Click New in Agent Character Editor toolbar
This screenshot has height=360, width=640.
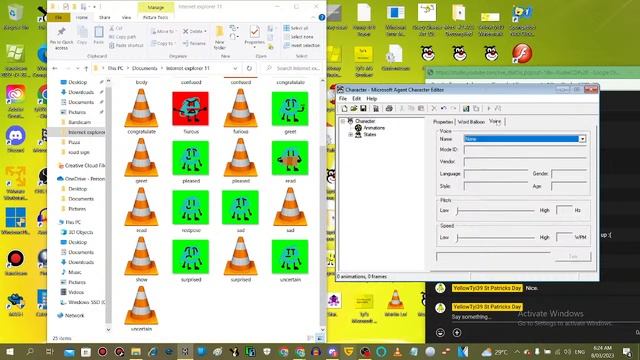[x=344, y=109]
